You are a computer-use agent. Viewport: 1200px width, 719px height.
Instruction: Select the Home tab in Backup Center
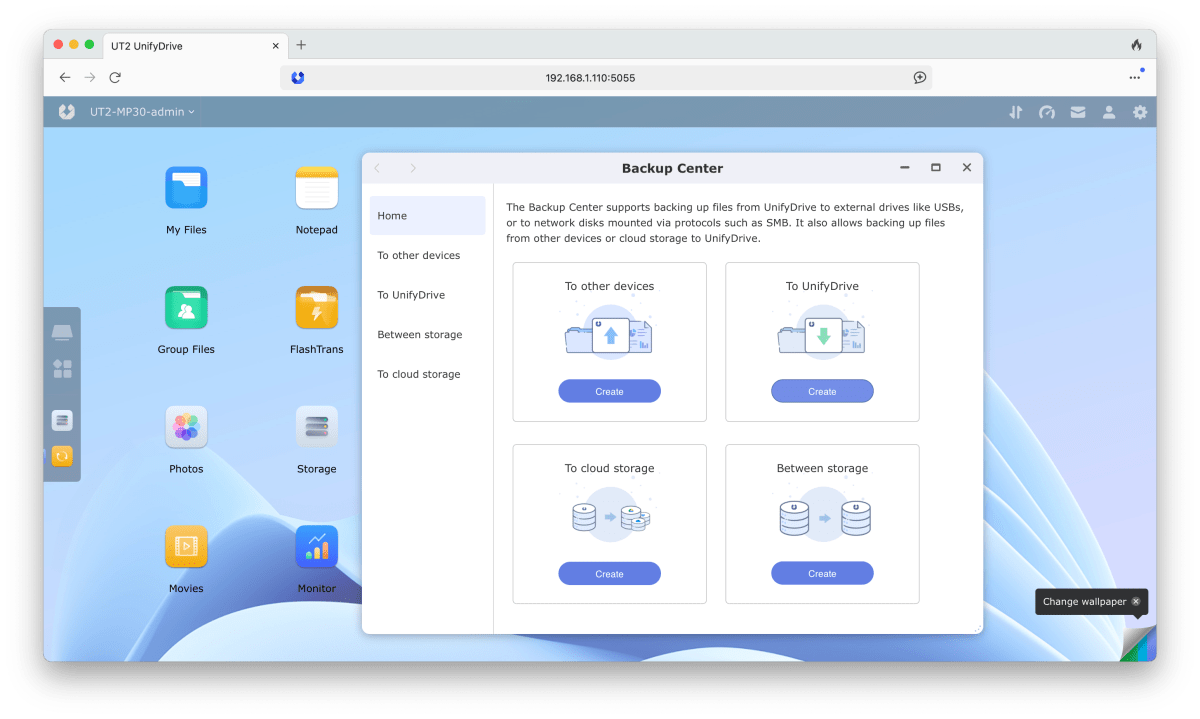click(427, 216)
